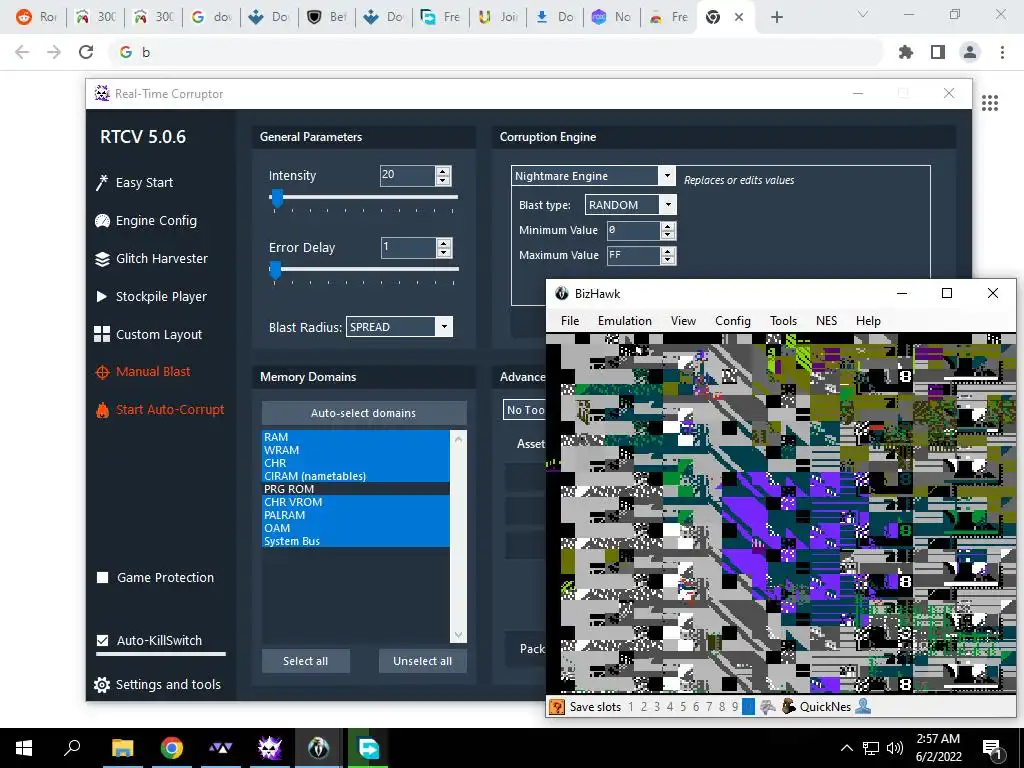Open BizHawk Emulation menu

click(624, 321)
